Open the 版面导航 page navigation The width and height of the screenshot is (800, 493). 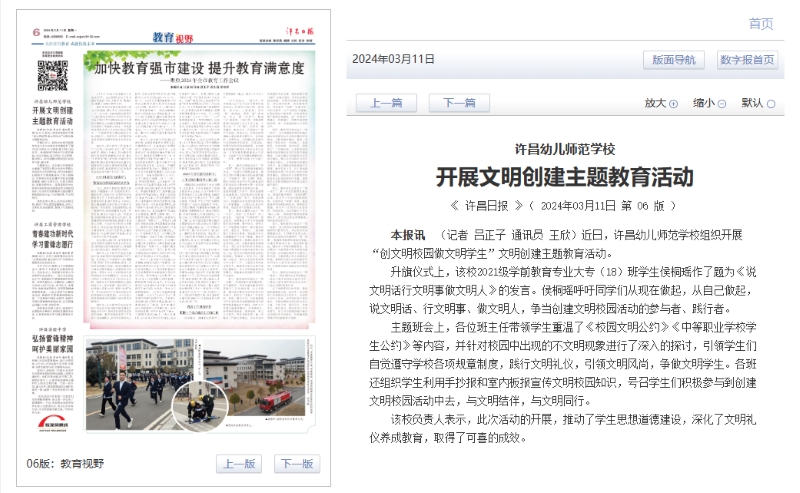pyautogui.click(x=673, y=60)
